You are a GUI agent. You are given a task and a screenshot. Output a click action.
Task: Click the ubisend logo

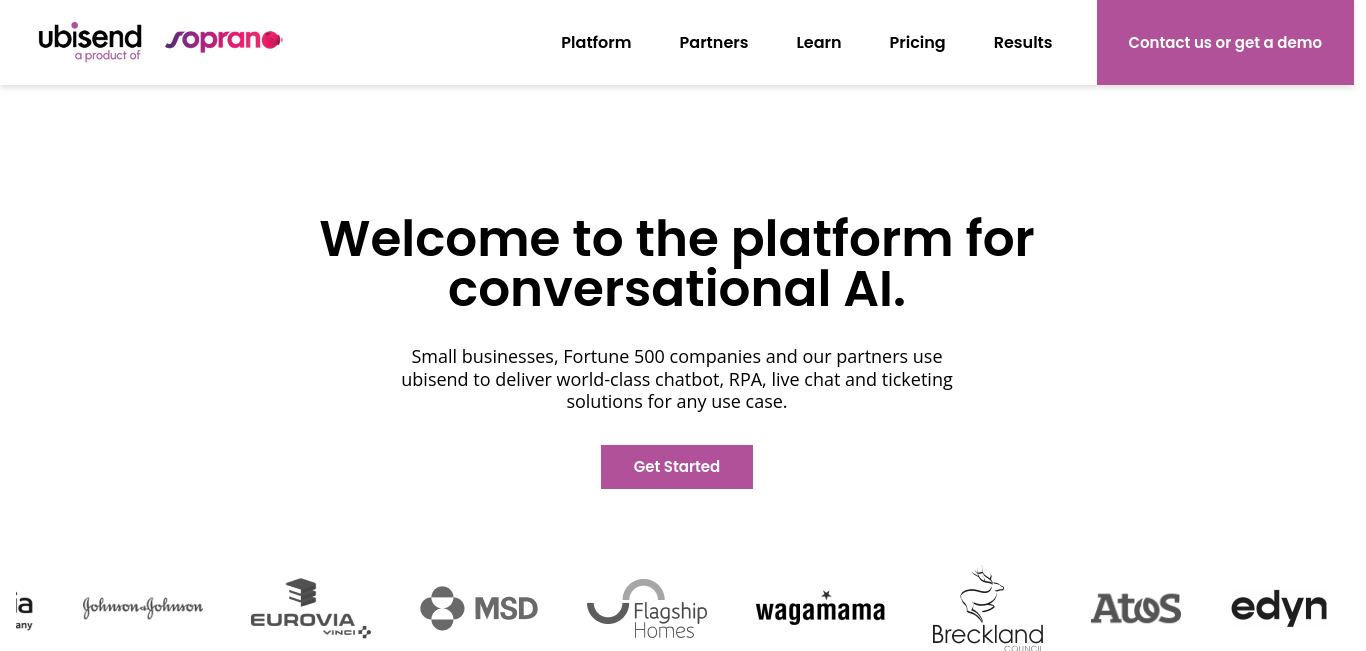(90, 41)
